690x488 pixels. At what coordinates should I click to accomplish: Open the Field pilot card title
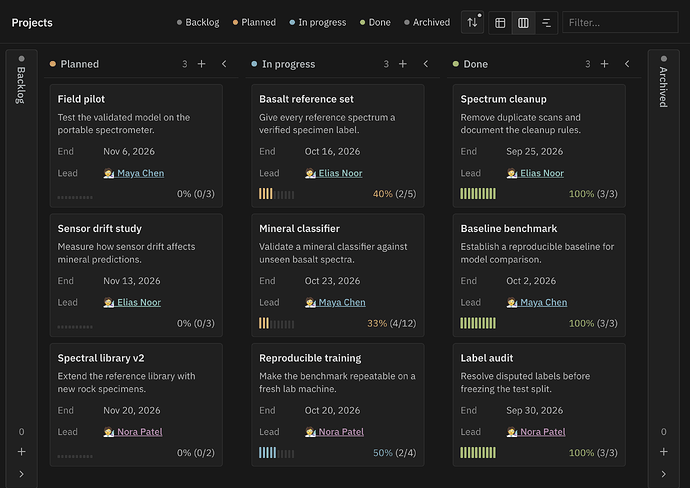81,99
